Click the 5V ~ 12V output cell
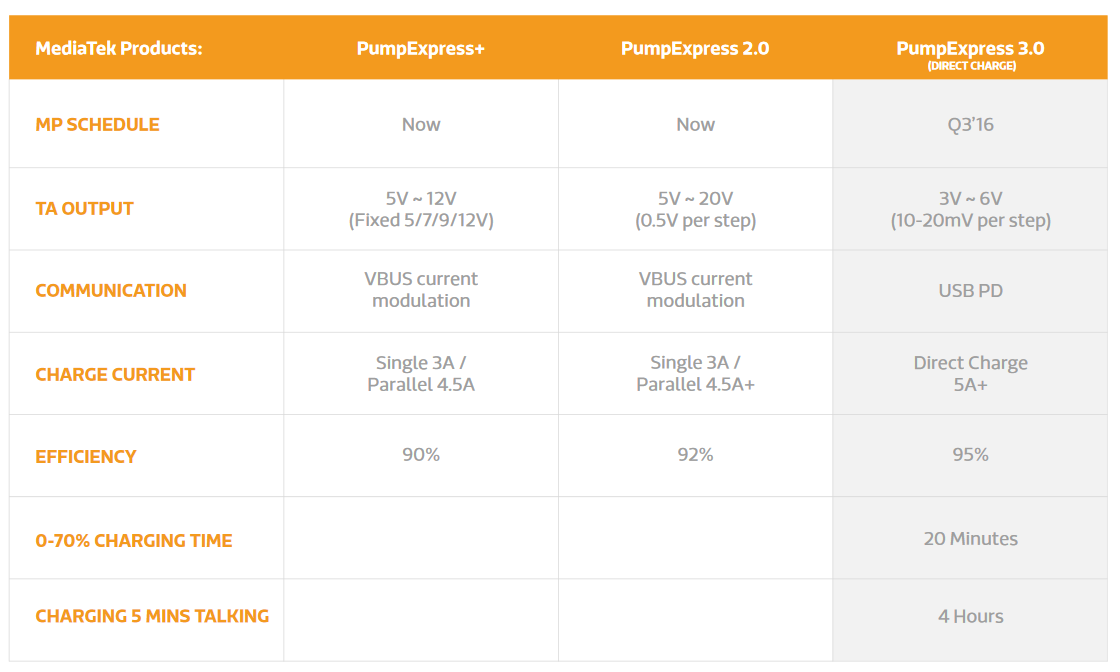 (x=421, y=209)
